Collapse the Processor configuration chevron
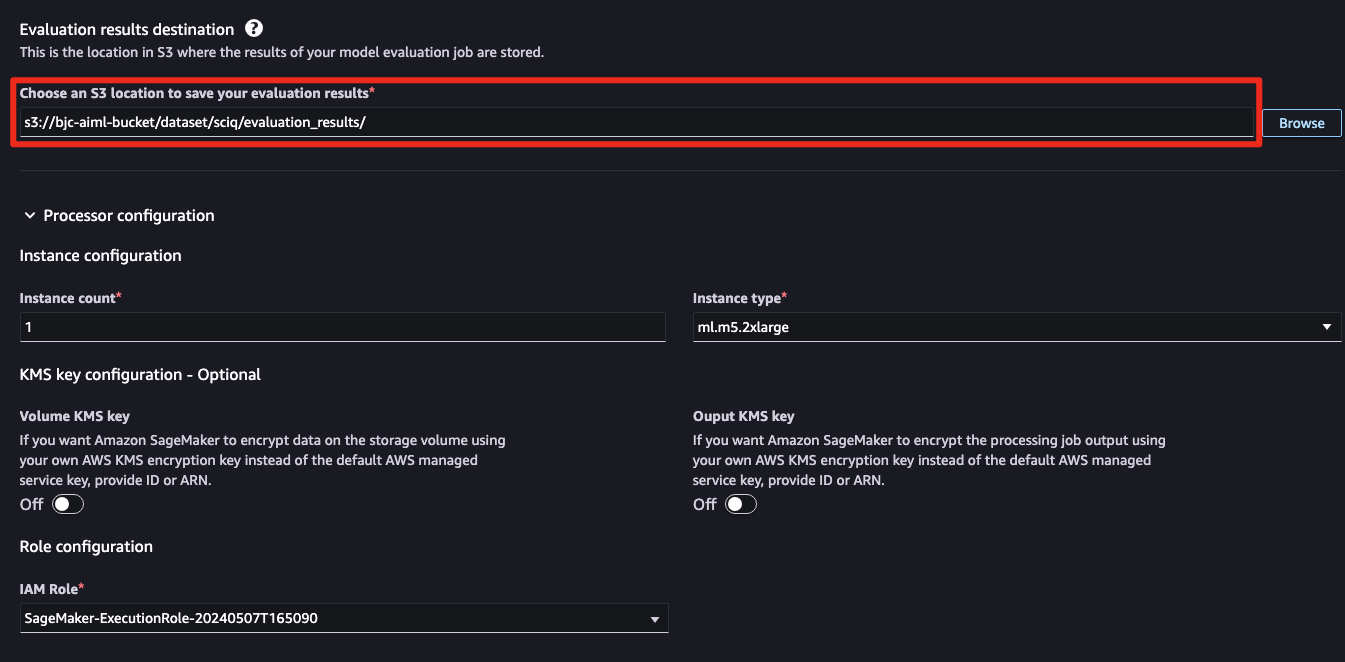 pos(27,216)
